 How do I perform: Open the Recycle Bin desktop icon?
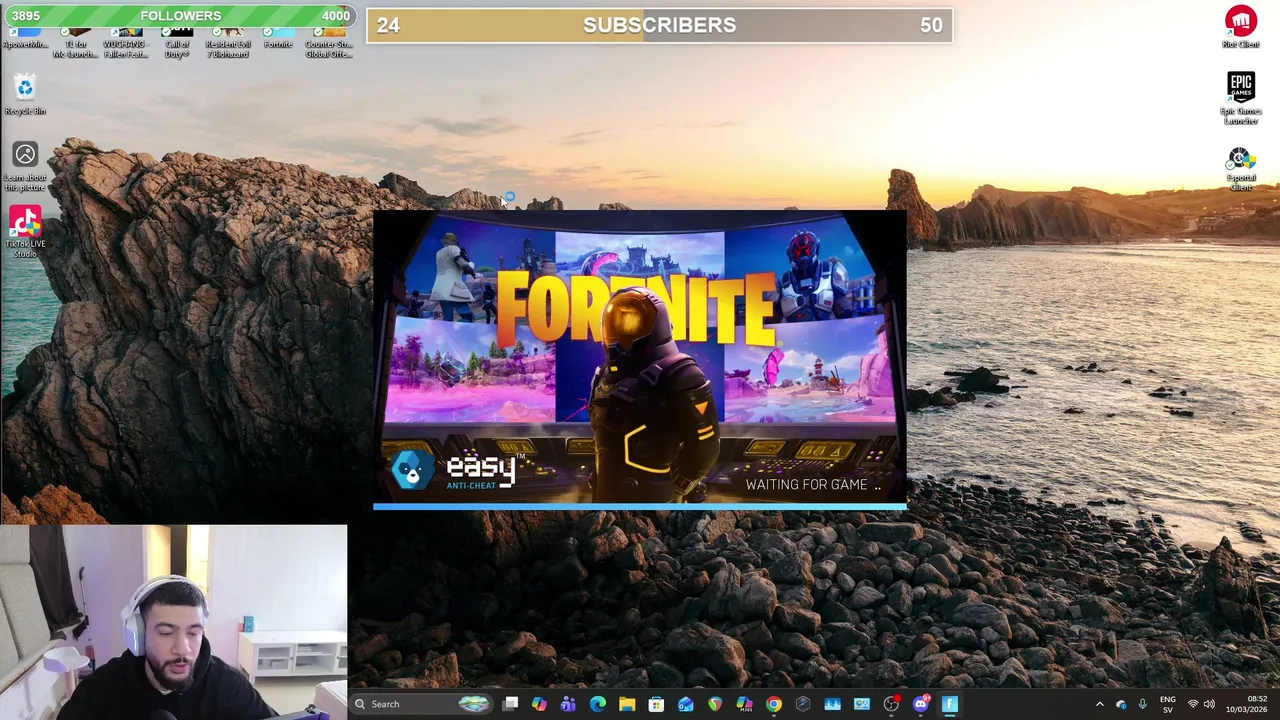pyautogui.click(x=25, y=95)
